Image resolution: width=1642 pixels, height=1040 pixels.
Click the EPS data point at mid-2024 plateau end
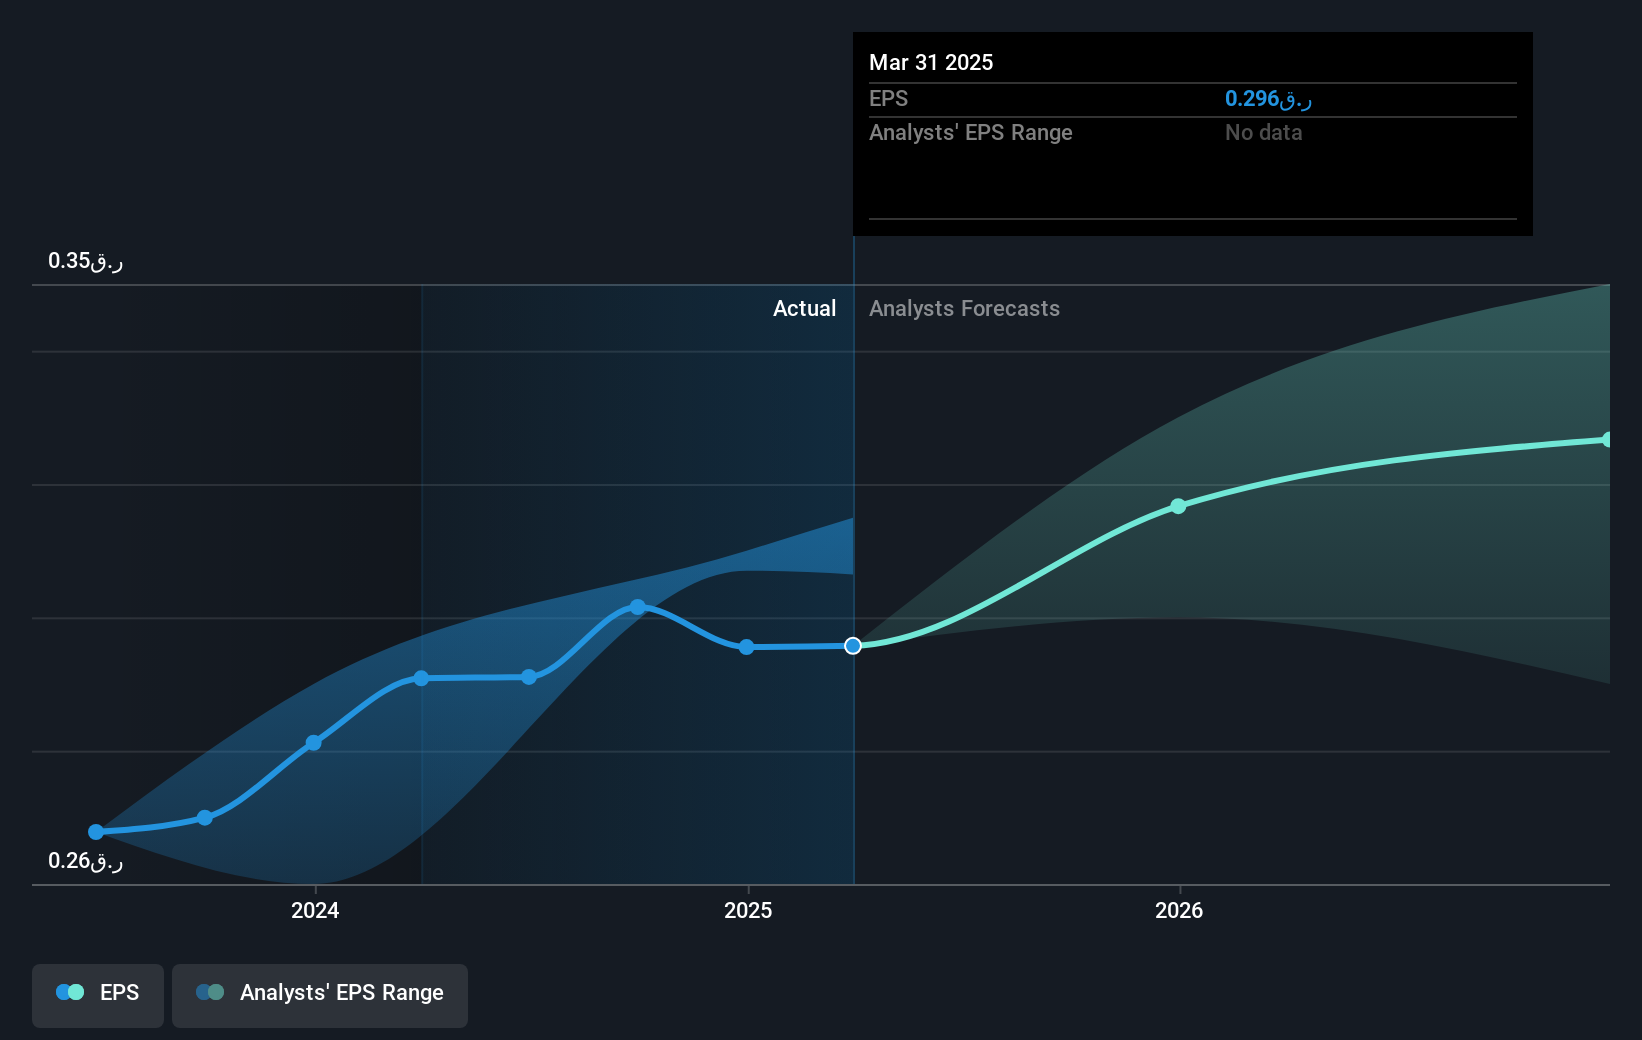click(529, 677)
